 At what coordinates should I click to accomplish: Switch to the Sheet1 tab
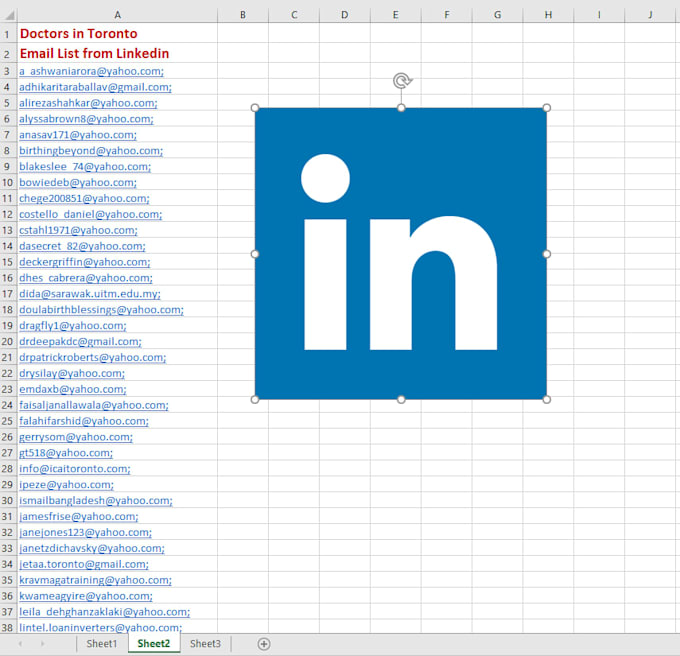point(101,644)
